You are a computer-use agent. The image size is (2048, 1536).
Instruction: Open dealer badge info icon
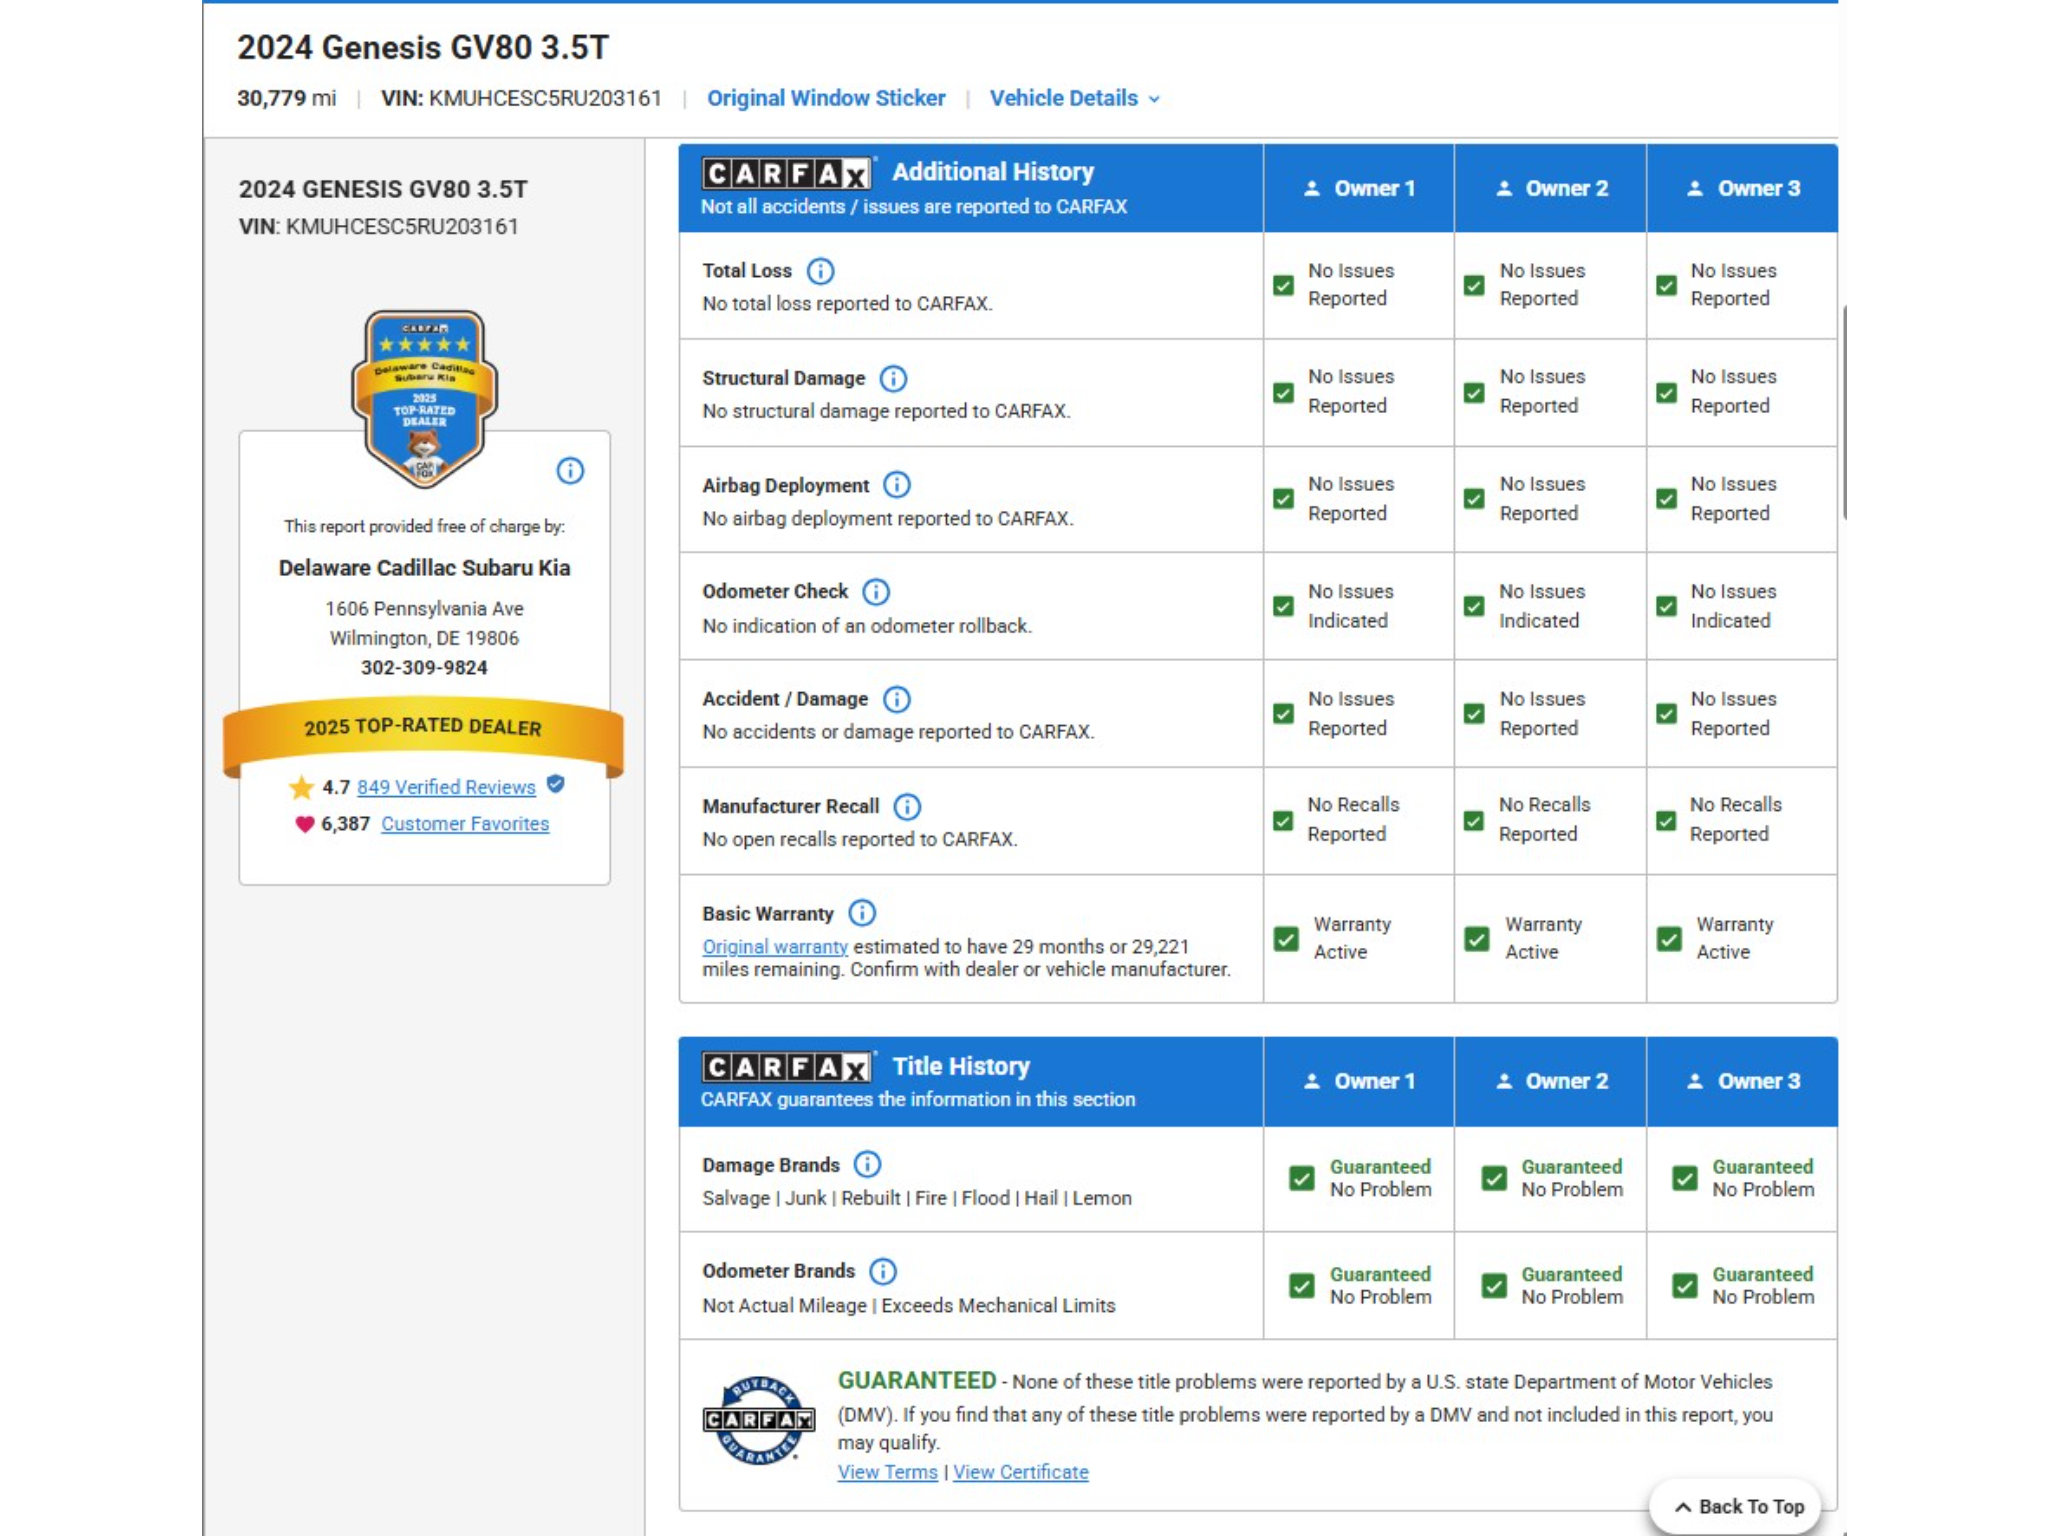coord(570,471)
